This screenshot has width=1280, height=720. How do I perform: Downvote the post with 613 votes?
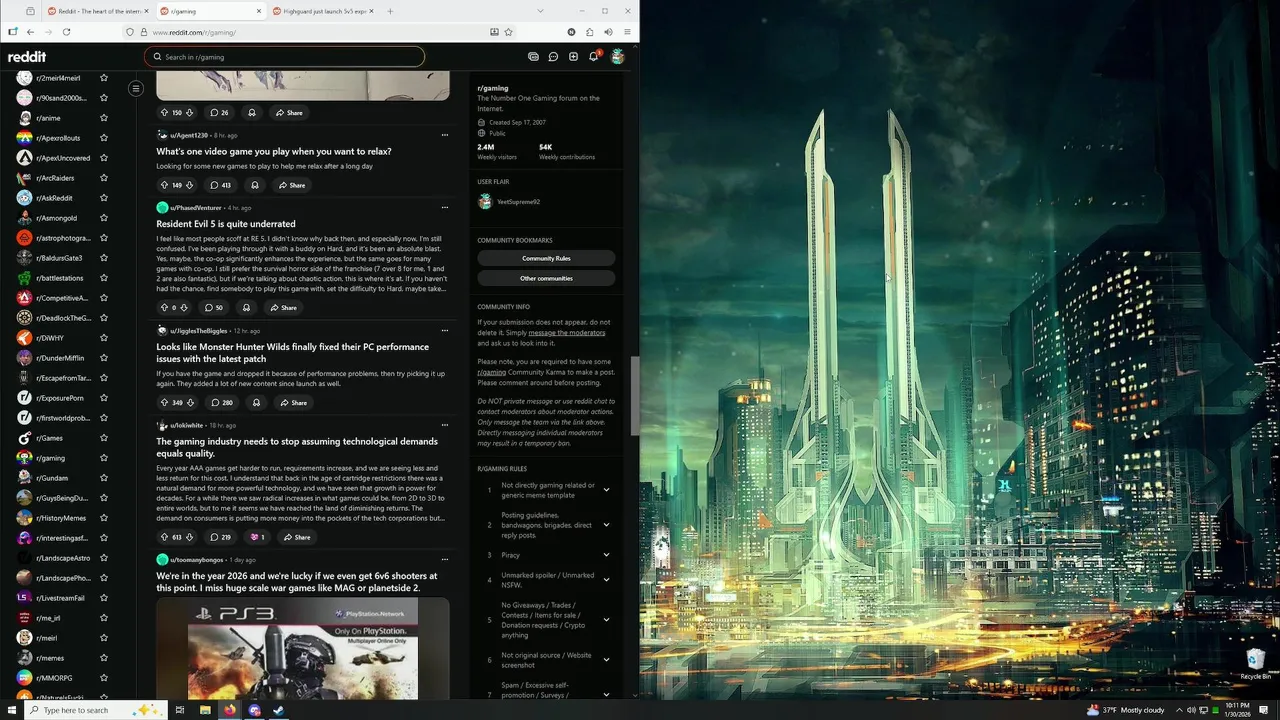pyautogui.click(x=190, y=537)
